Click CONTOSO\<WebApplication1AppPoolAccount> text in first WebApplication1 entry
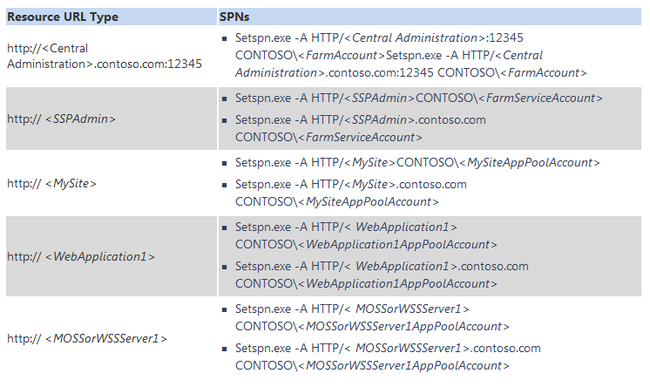The height and width of the screenshot is (387, 650). (x=366, y=244)
